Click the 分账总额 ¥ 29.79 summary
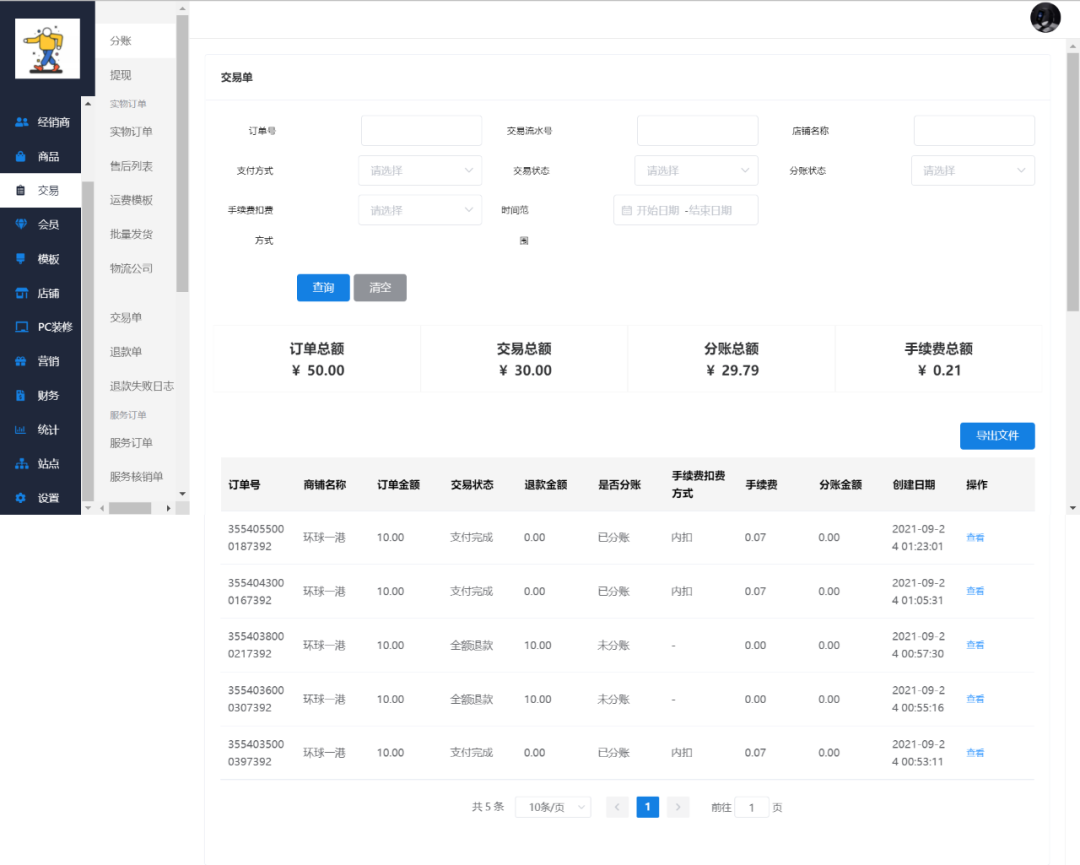This screenshot has width=1080, height=865. pyautogui.click(x=731, y=359)
